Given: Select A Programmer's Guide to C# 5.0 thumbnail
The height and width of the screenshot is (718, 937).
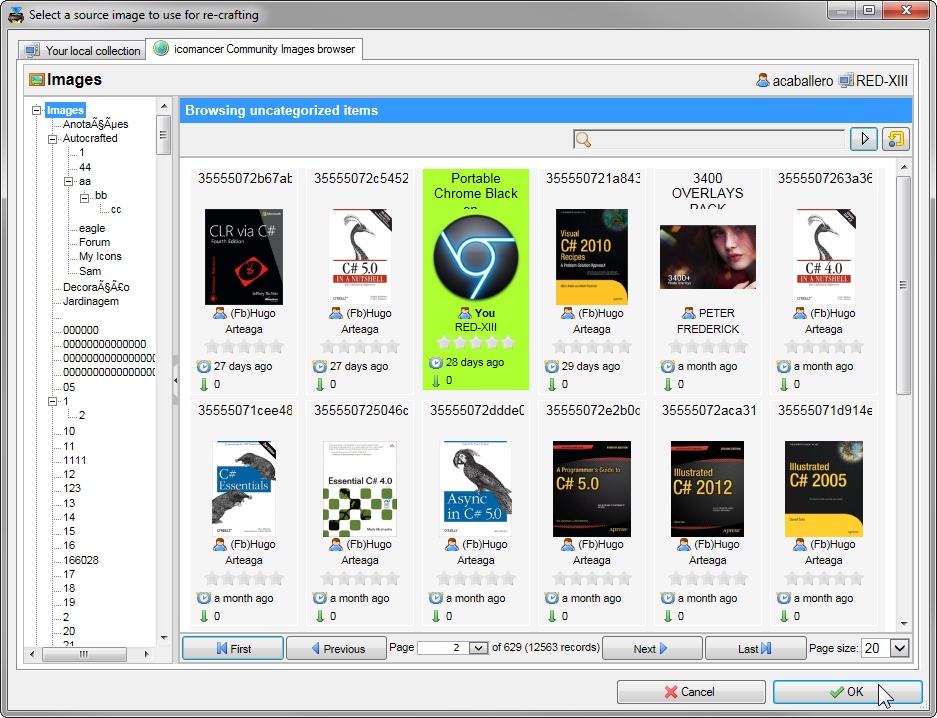Looking at the screenshot, I should [x=592, y=489].
